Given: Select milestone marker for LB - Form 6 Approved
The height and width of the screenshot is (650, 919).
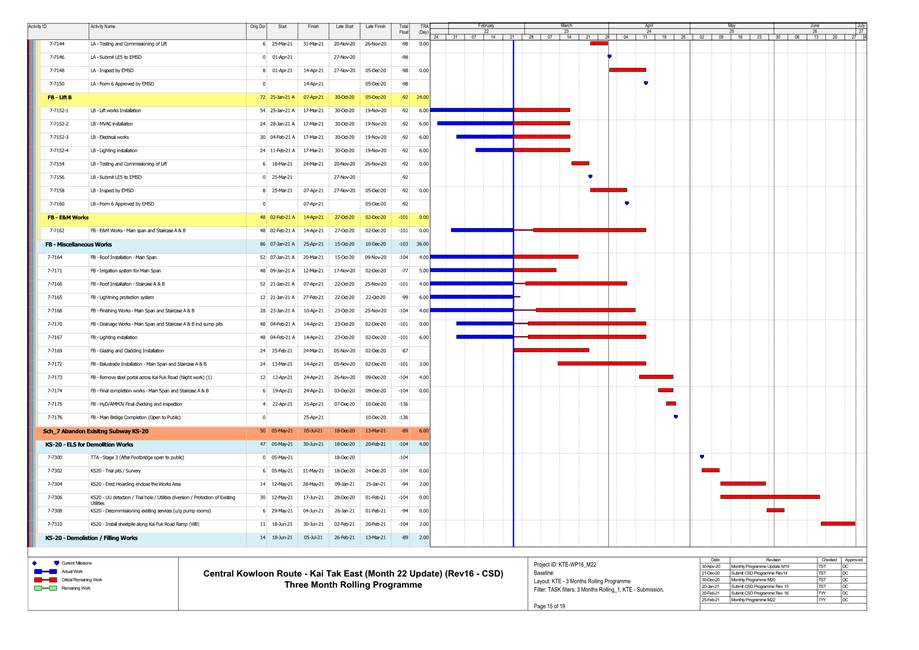Looking at the screenshot, I should click(627, 203).
